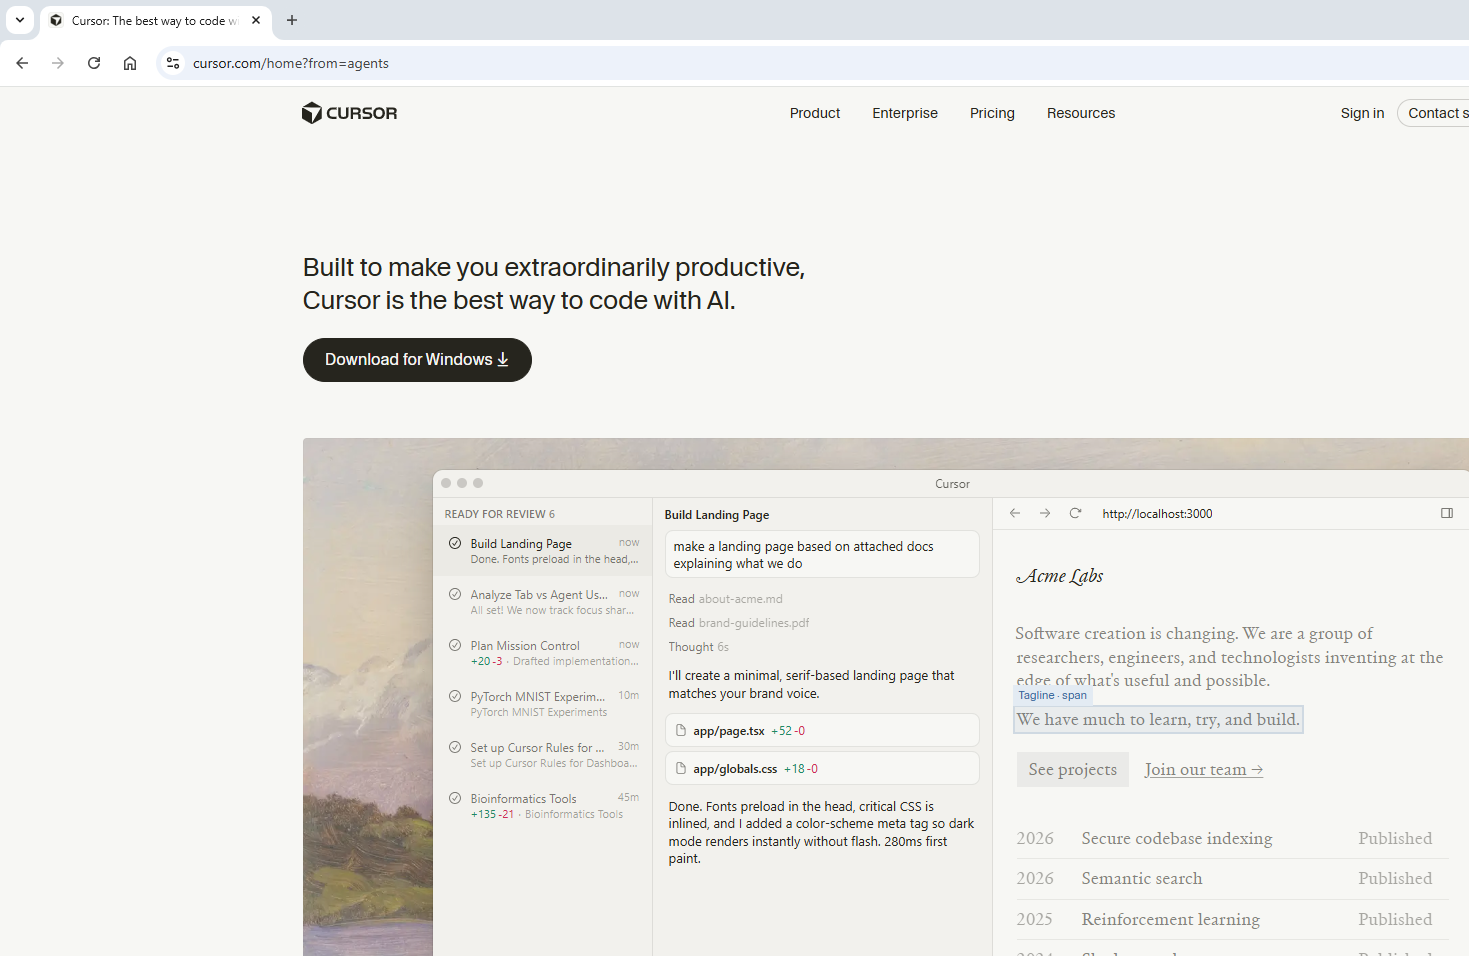Reload the current page

coord(94,63)
